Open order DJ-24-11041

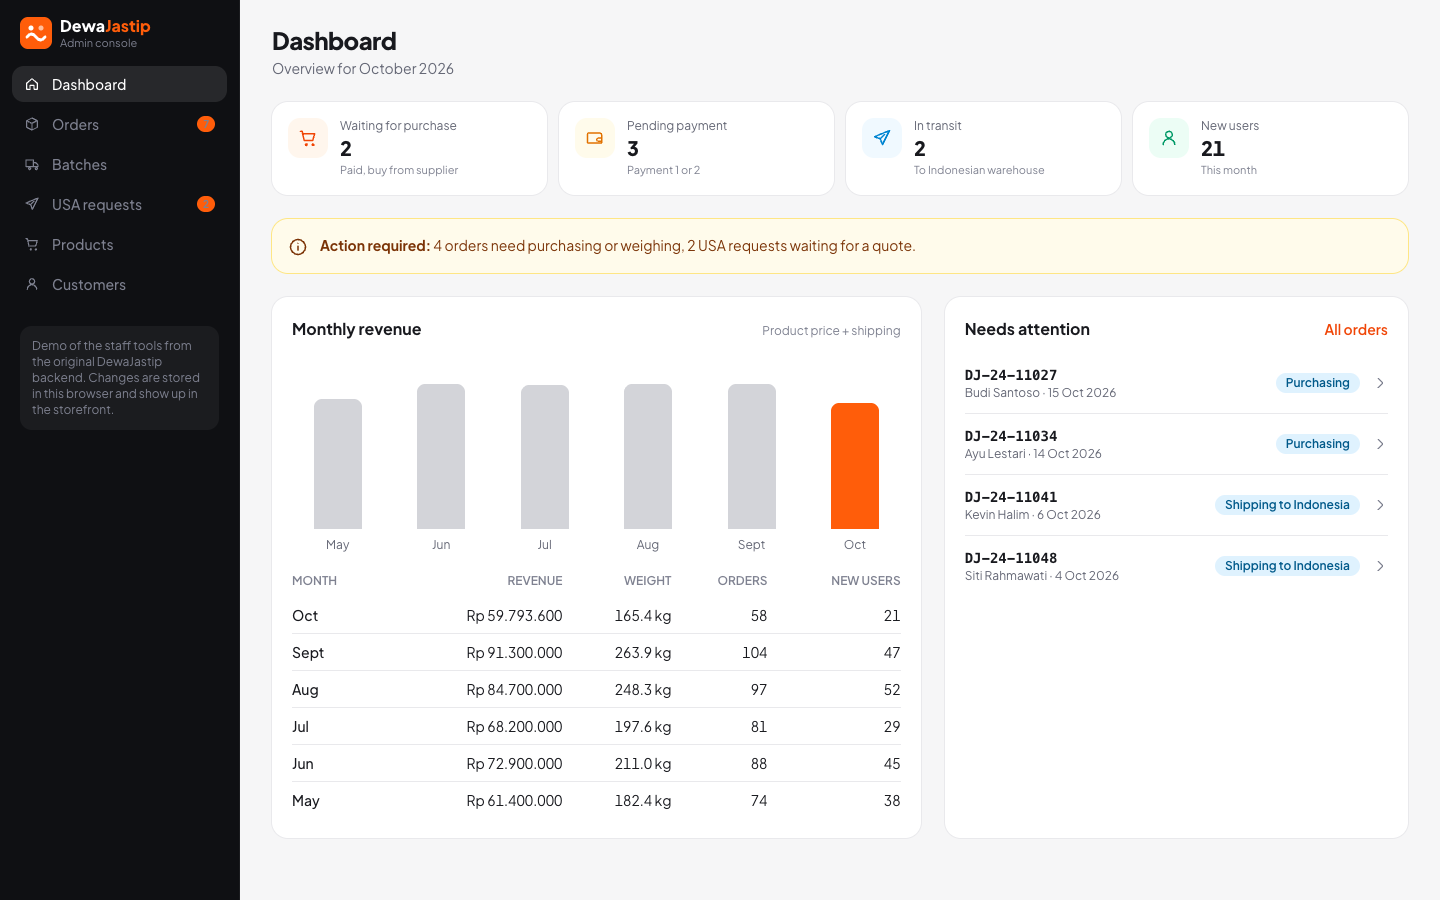1176,505
